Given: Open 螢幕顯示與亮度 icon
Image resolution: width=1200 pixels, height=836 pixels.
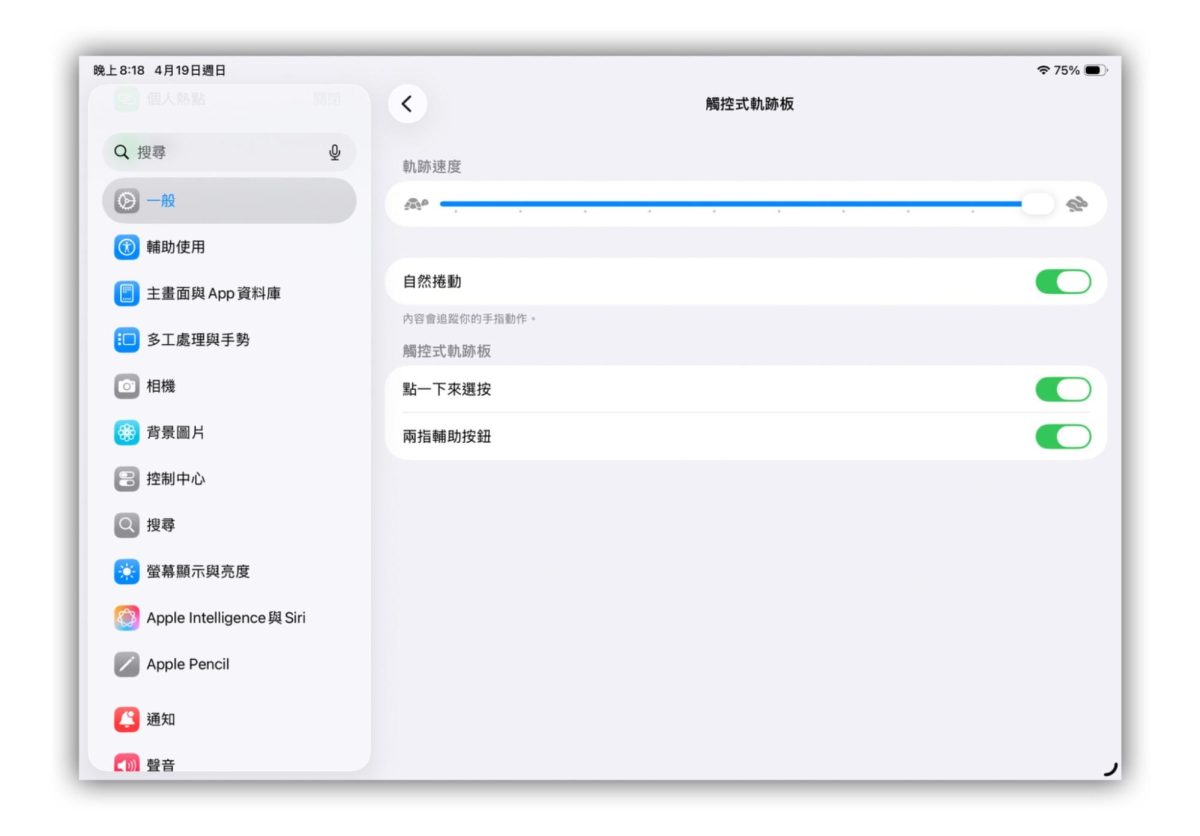Looking at the screenshot, I should (126, 572).
